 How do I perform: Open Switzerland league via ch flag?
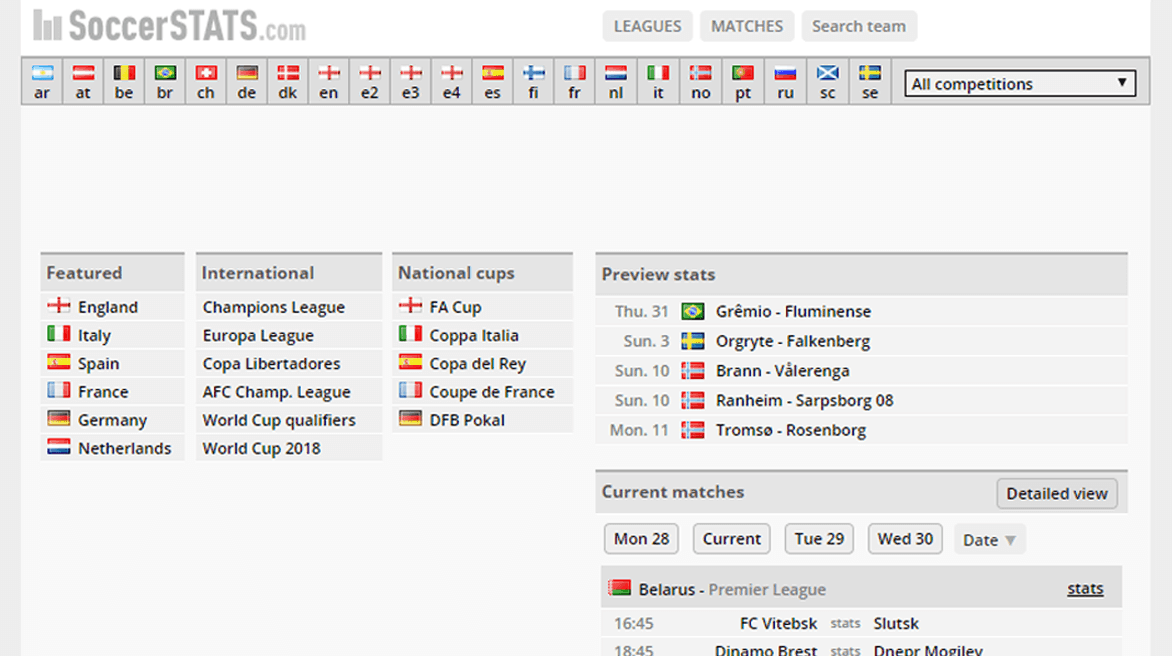[206, 81]
